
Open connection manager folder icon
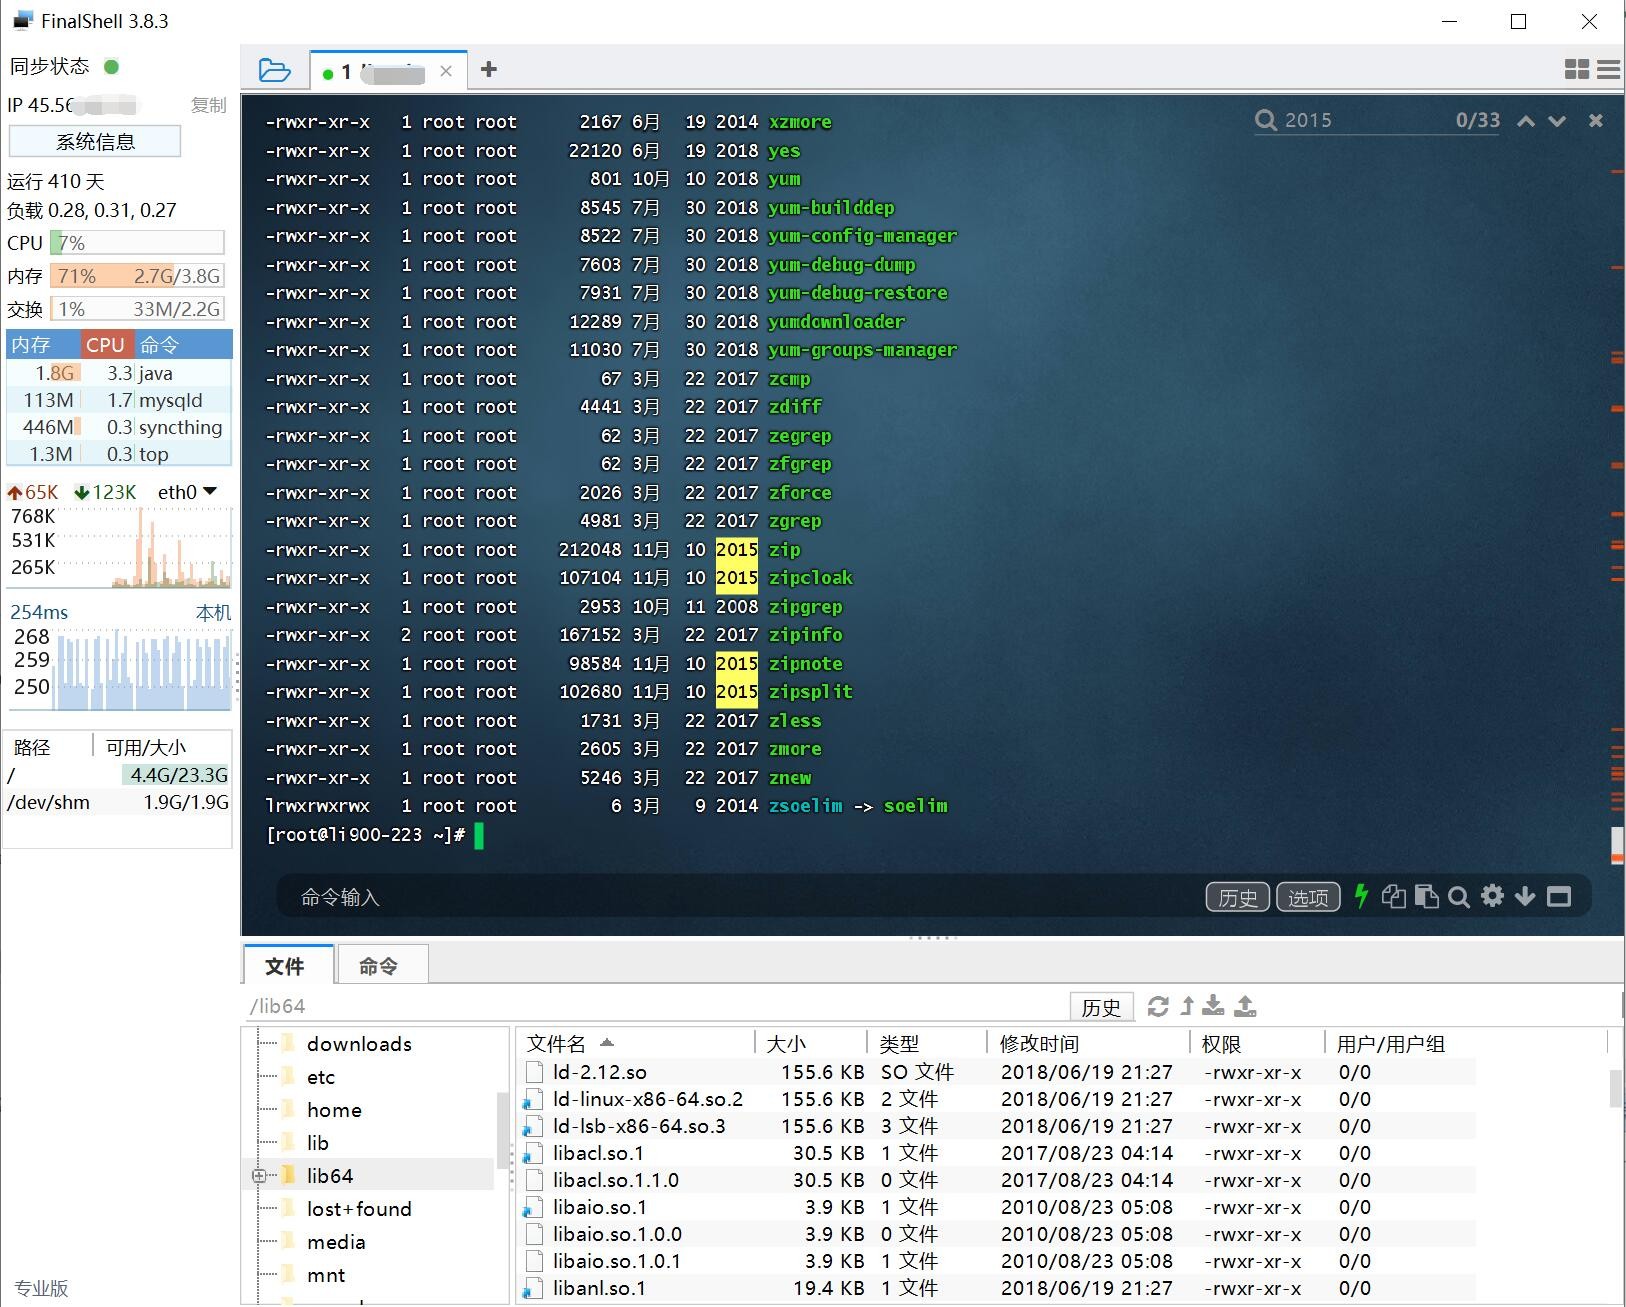[273, 69]
